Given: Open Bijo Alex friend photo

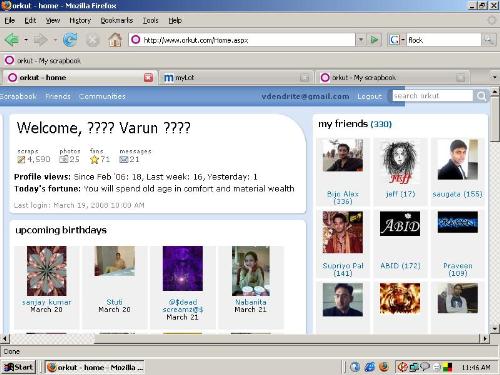Looking at the screenshot, I should (343, 155).
